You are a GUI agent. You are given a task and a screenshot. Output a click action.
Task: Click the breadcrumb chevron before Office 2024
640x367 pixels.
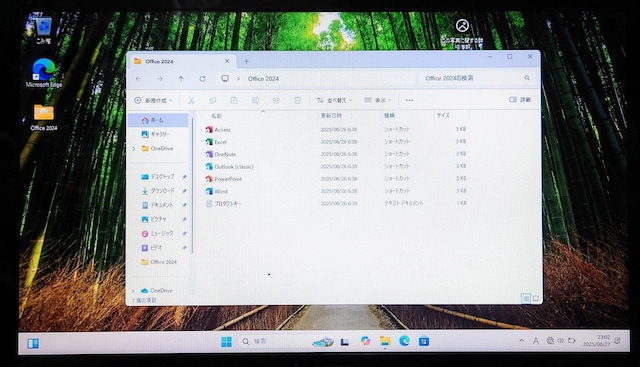coord(238,78)
